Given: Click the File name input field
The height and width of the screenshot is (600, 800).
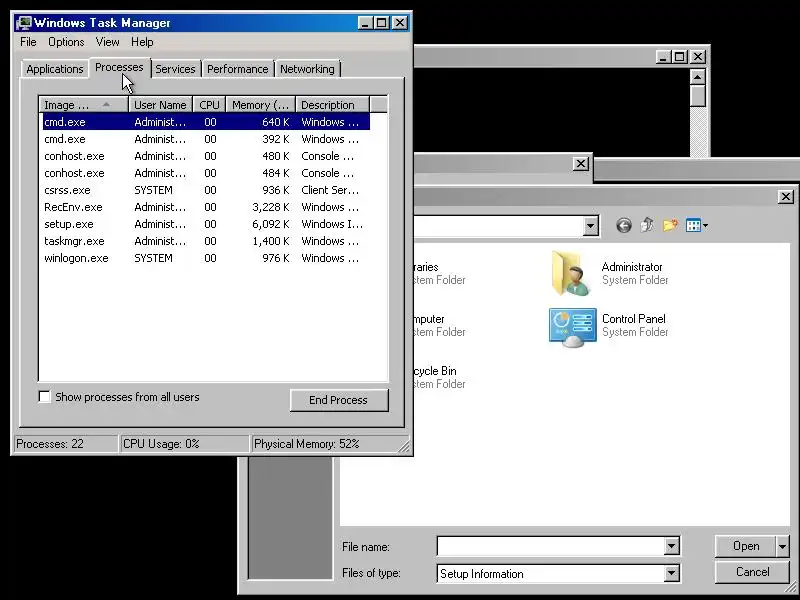Looking at the screenshot, I should [x=551, y=546].
